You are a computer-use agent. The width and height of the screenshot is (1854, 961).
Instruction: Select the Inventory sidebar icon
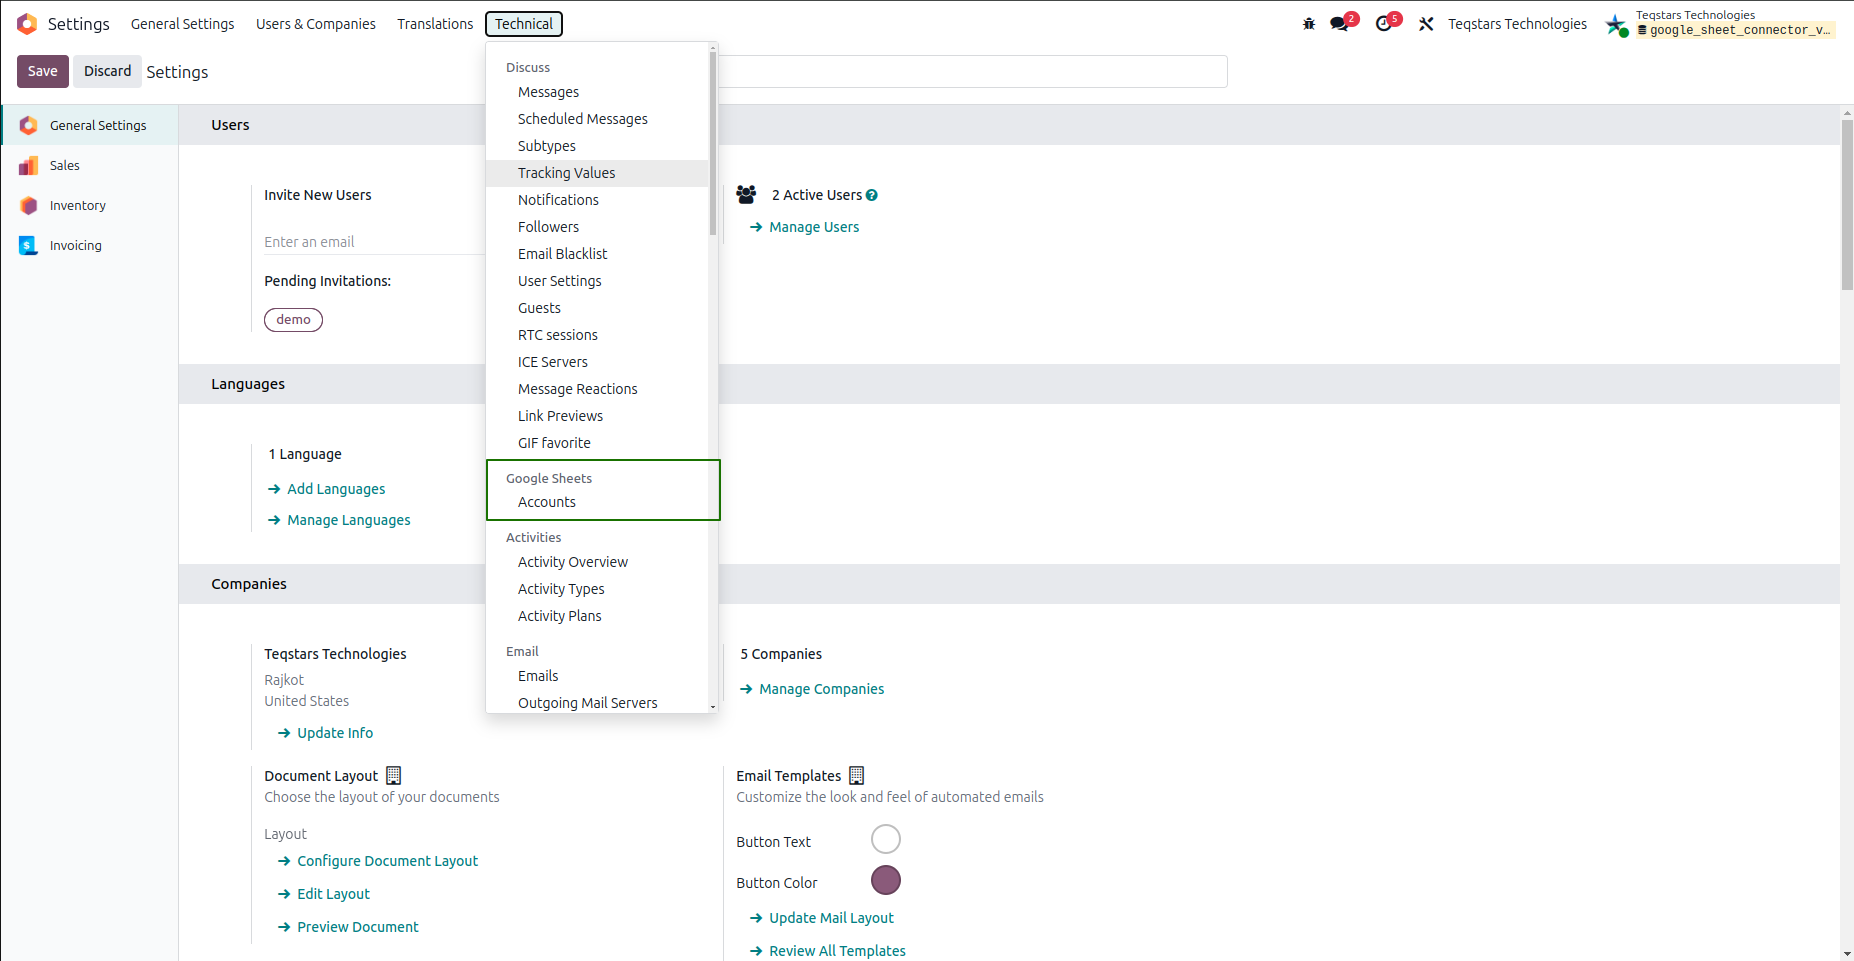pyautogui.click(x=29, y=205)
